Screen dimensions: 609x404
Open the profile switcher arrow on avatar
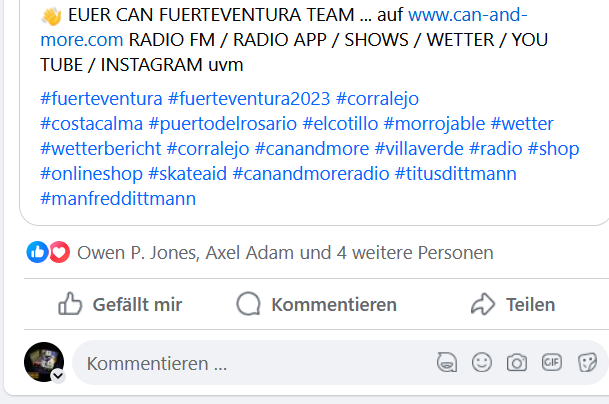click(58, 376)
